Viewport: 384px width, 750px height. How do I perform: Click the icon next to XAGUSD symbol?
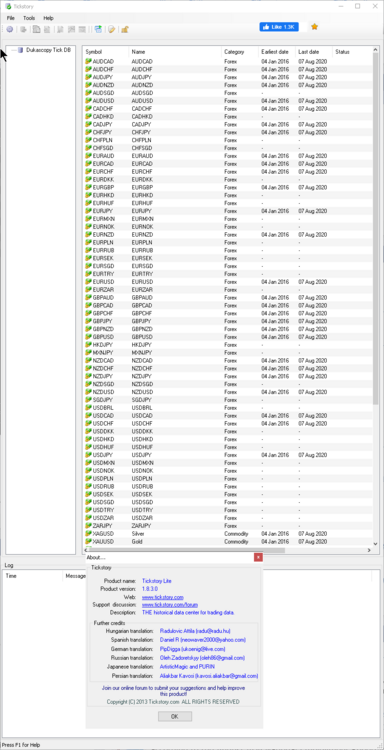88,533
